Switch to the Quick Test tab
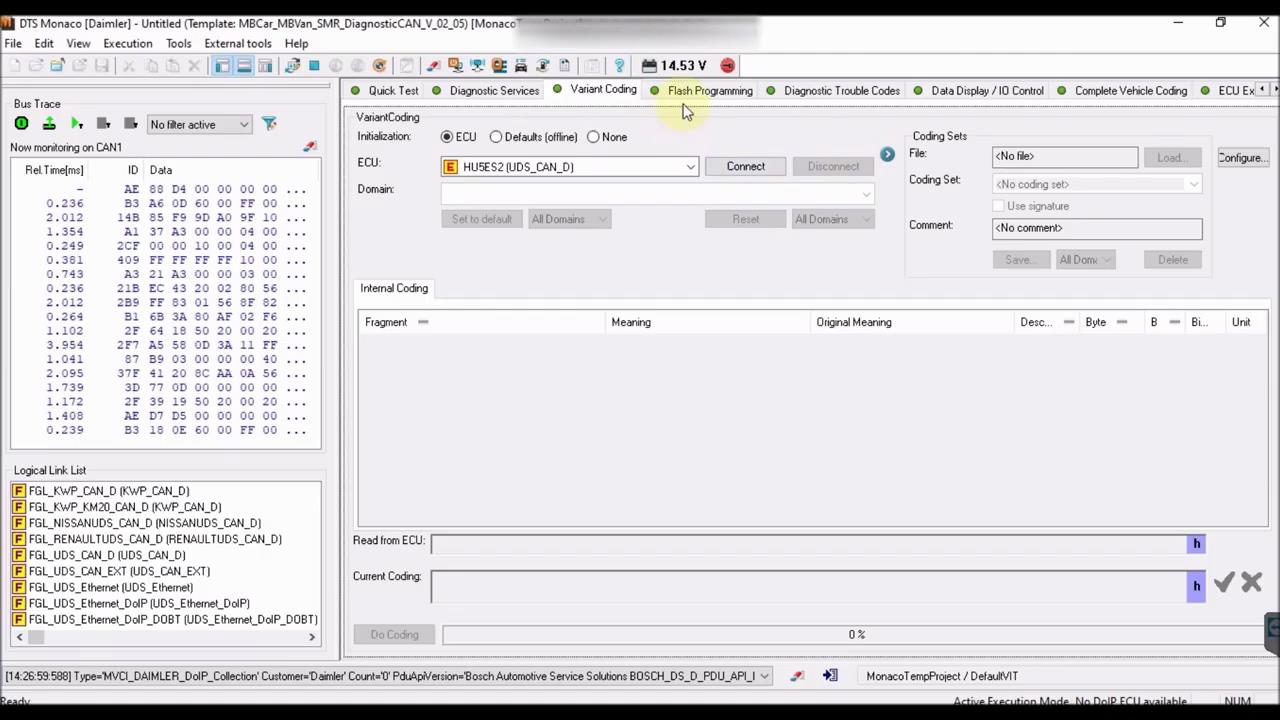The height and width of the screenshot is (720, 1280). 384,91
